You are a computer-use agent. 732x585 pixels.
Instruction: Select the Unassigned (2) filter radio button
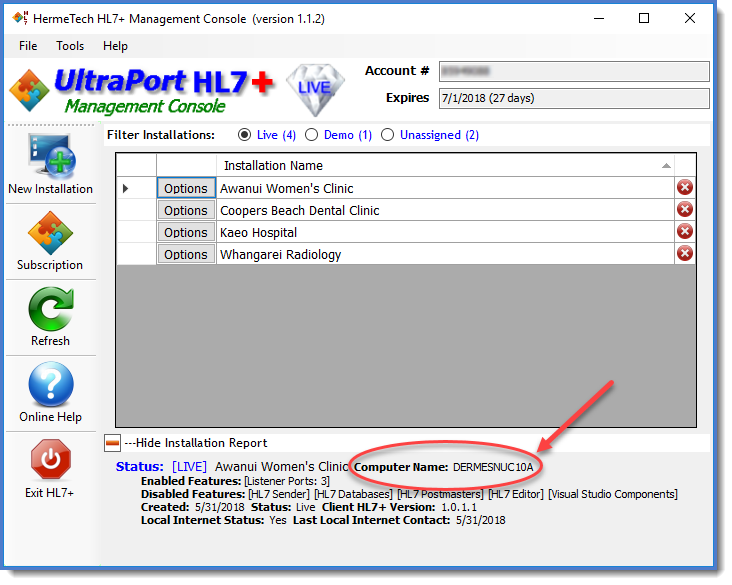pos(387,135)
